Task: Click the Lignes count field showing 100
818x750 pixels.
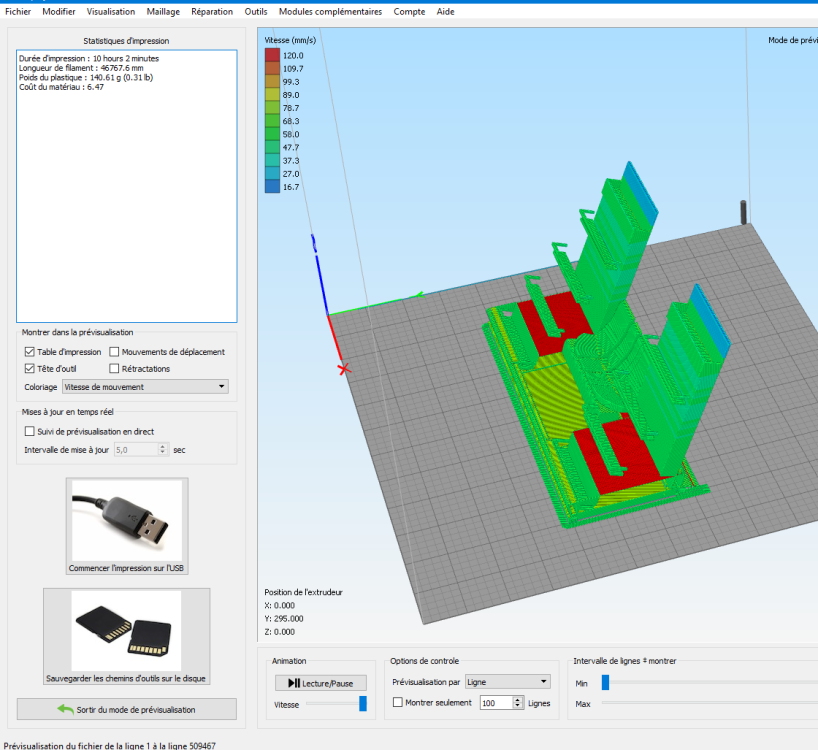Action: point(496,703)
